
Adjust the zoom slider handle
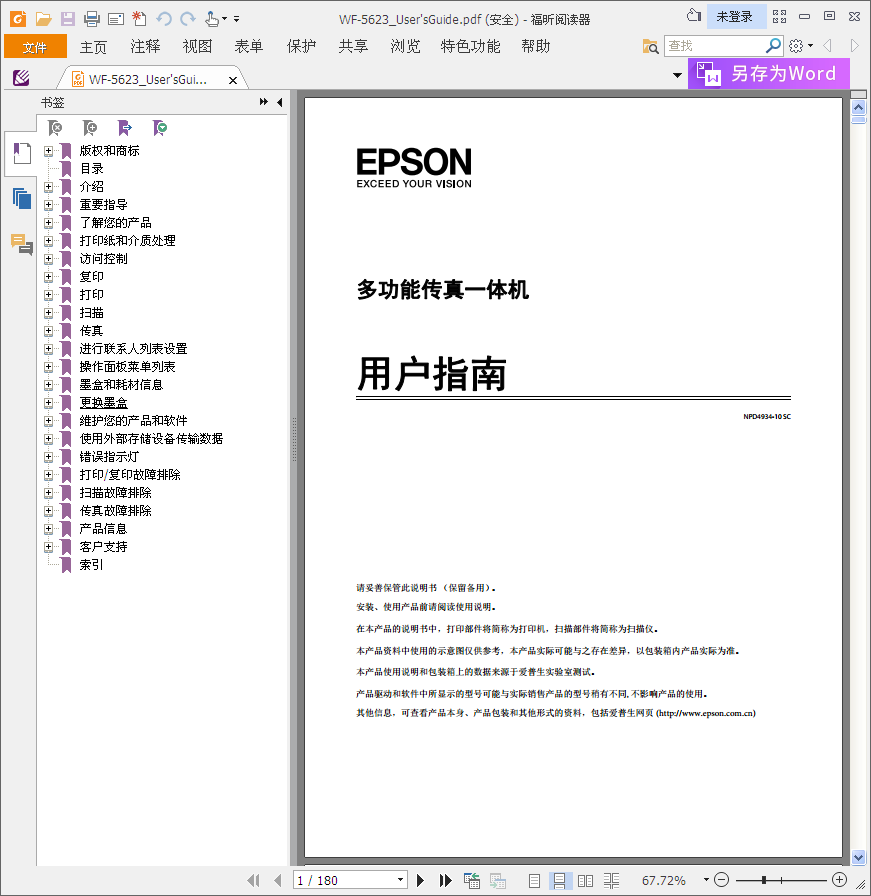[x=764, y=881]
